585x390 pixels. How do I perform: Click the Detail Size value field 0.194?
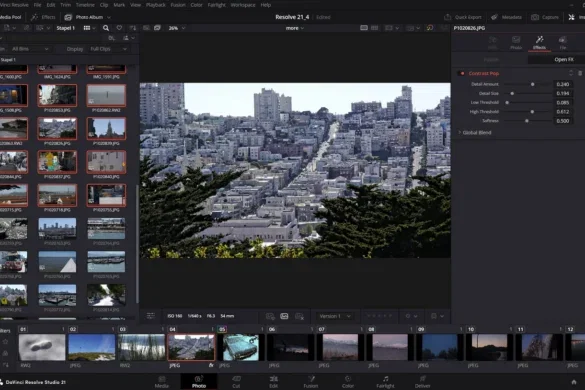(563, 93)
